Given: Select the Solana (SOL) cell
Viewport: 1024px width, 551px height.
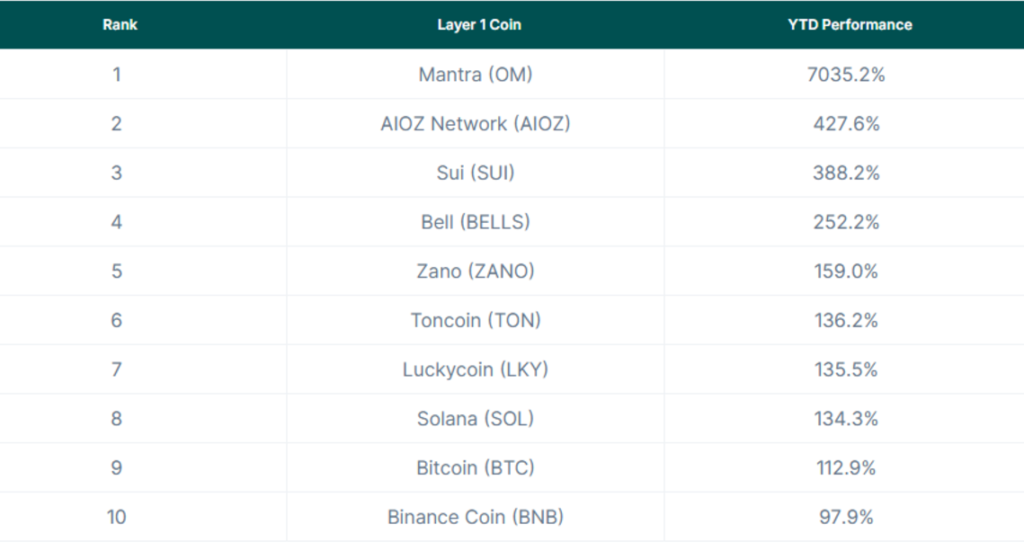Looking at the screenshot, I should (x=476, y=419).
